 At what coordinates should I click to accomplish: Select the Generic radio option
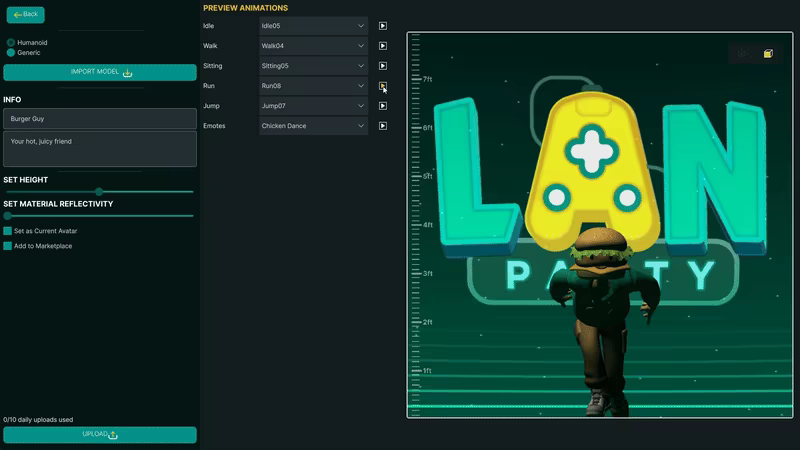11,53
